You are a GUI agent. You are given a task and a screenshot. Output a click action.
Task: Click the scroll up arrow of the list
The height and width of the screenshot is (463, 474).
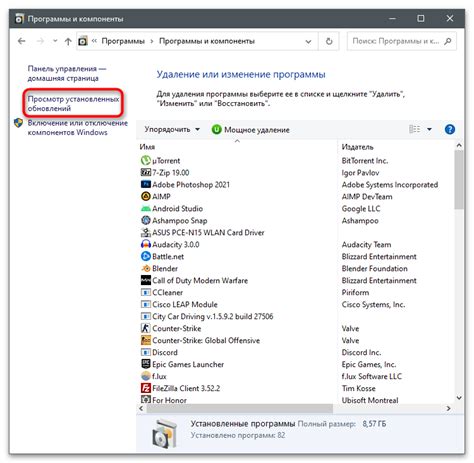pos(459,145)
